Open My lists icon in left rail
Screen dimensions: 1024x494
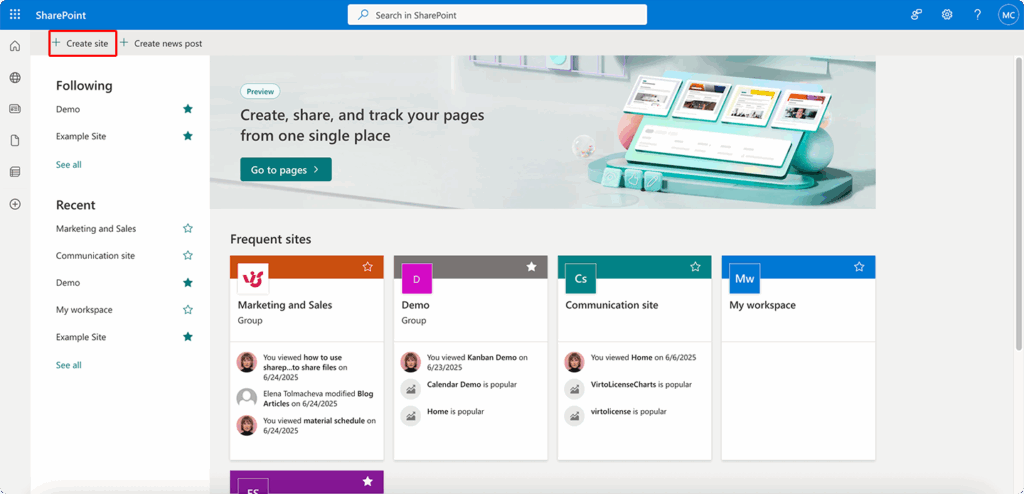point(15,172)
